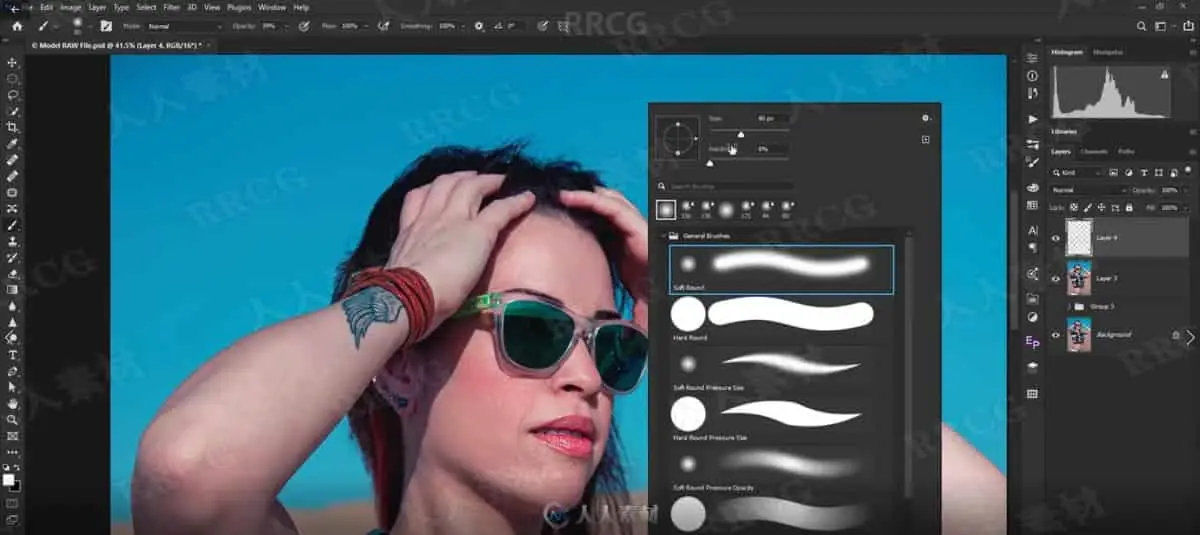This screenshot has width=1200, height=535.
Task: Click the Home icon in options bar
Action: (17, 26)
